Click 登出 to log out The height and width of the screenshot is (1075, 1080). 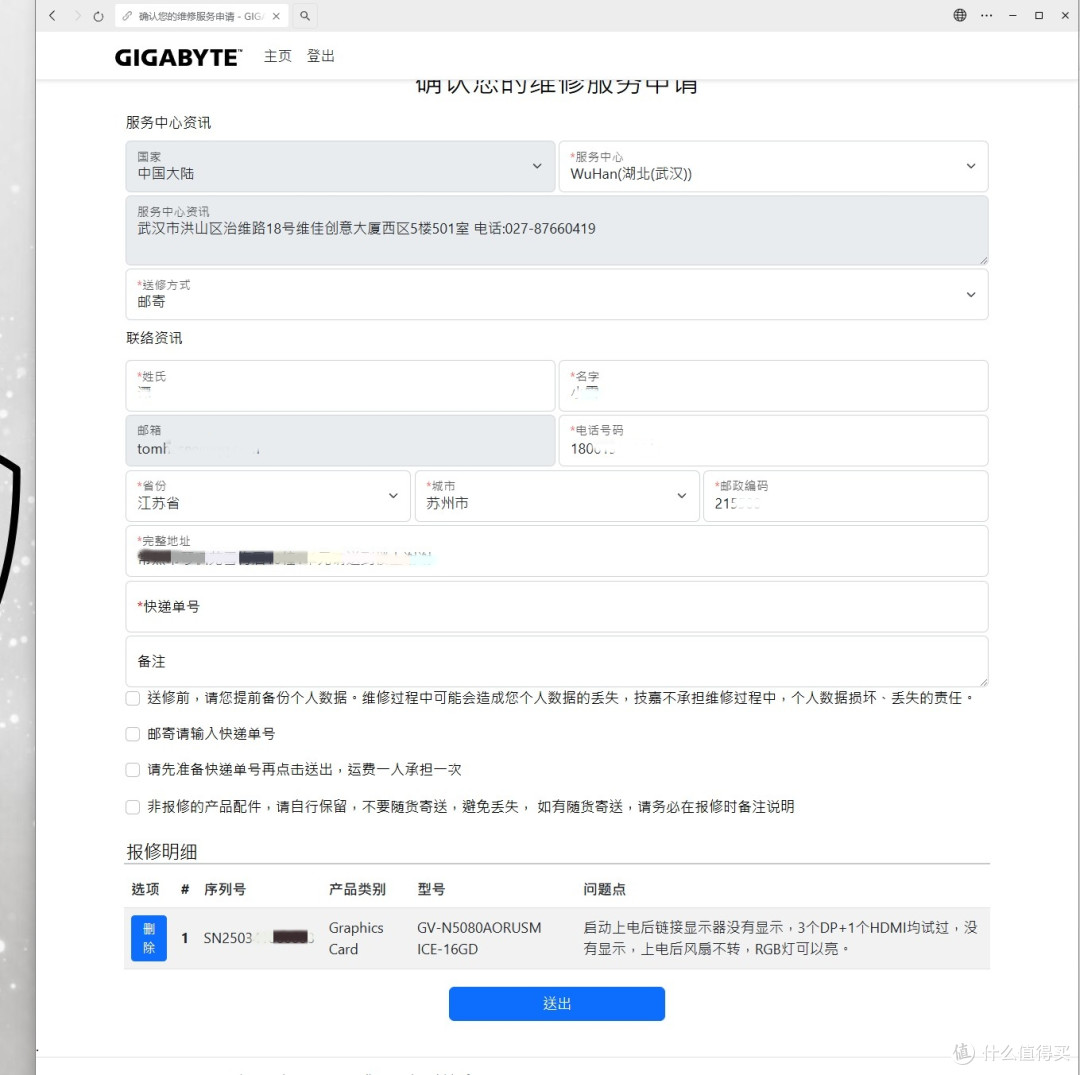pyautogui.click(x=320, y=56)
